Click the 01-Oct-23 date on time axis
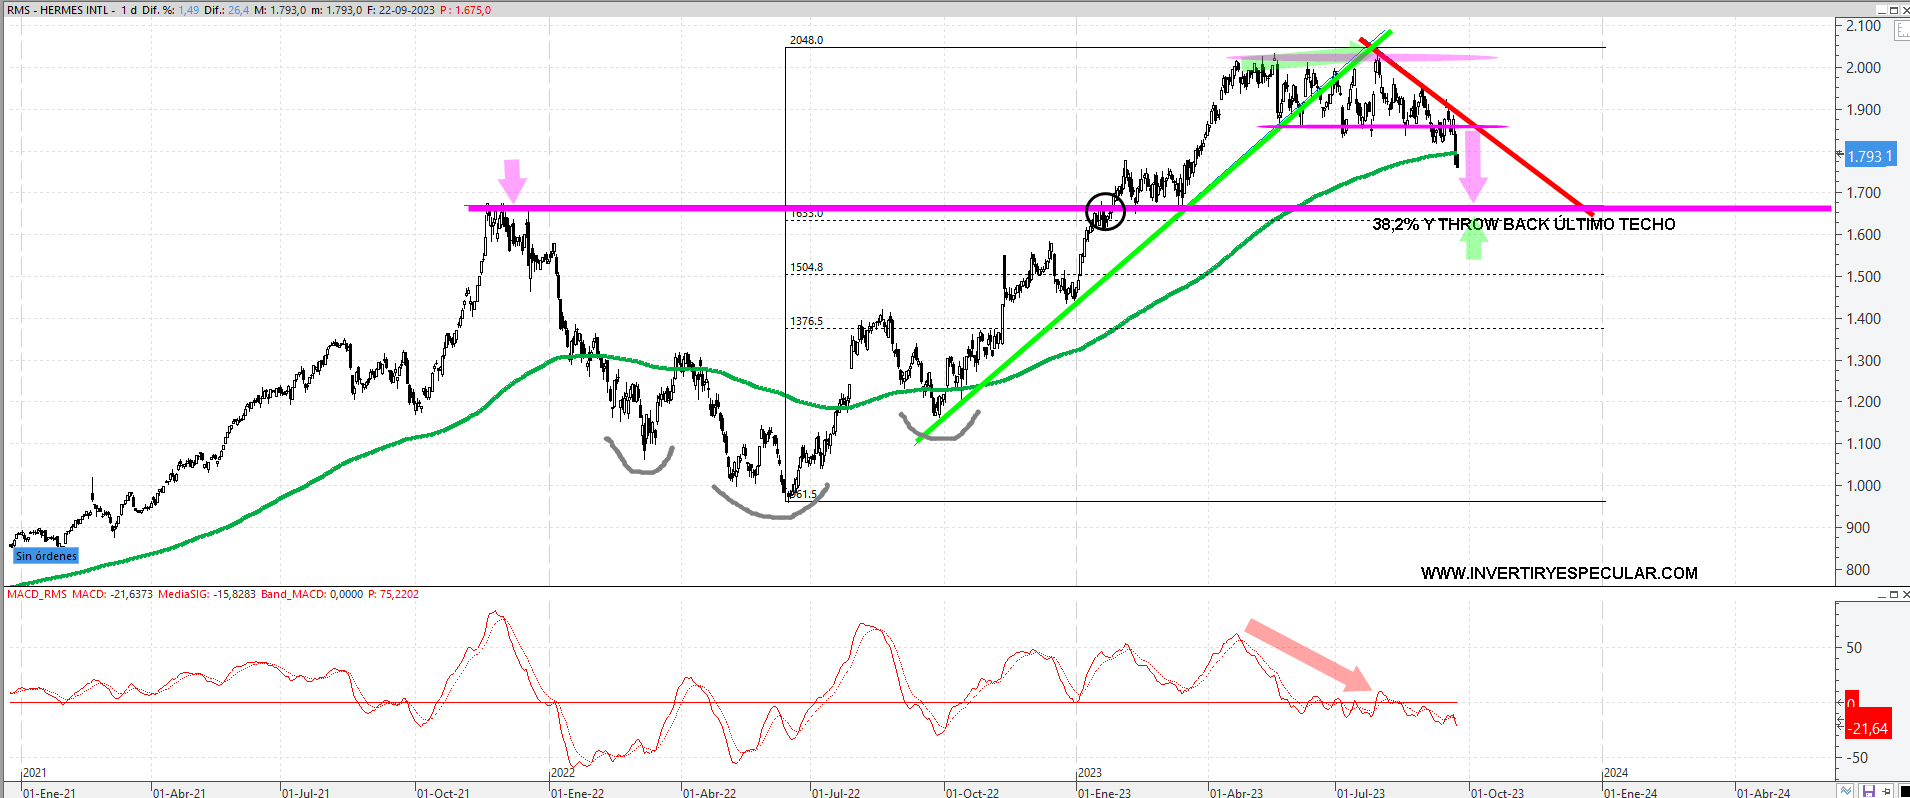 [x=1497, y=792]
